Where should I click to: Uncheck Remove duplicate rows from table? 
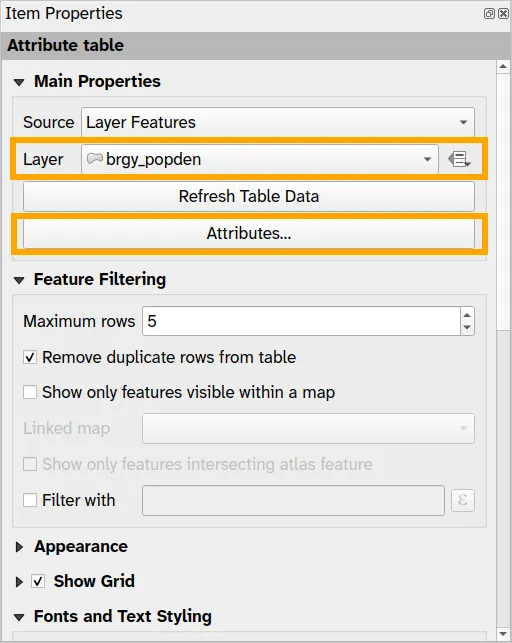(x=30, y=357)
